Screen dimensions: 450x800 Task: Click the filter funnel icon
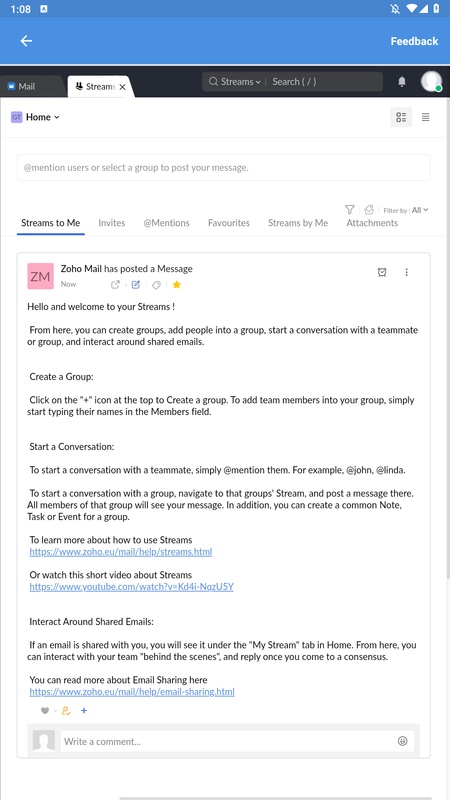pyautogui.click(x=349, y=210)
